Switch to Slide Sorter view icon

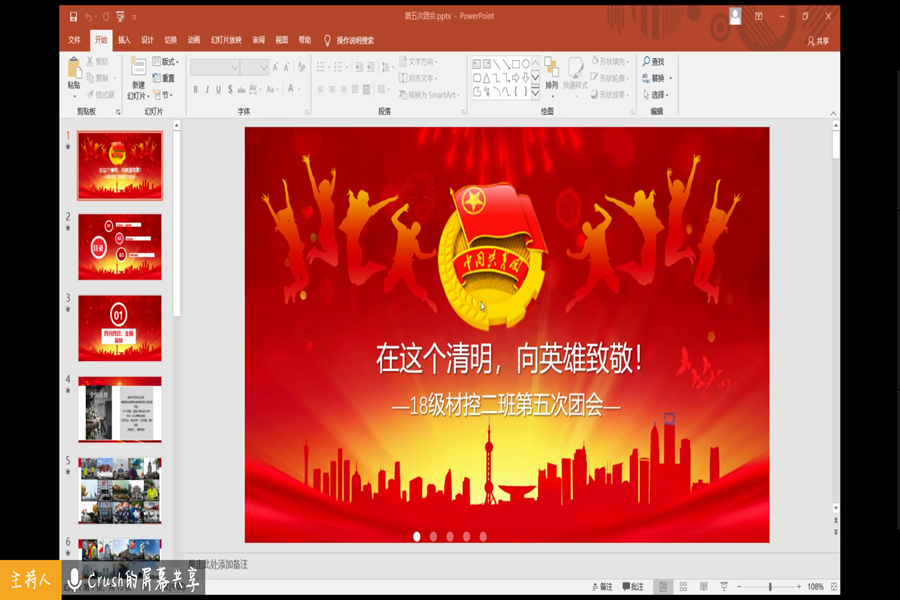683,586
